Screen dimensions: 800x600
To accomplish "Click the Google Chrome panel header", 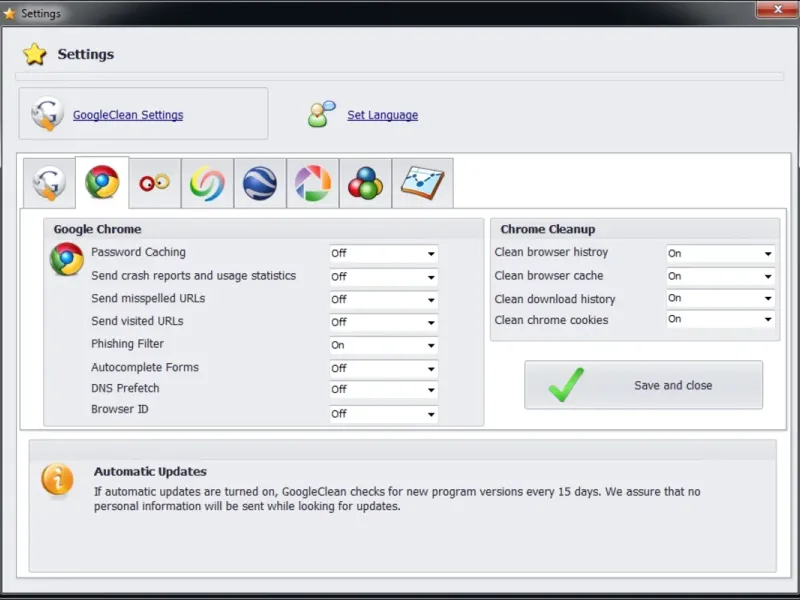I will tap(97, 229).
